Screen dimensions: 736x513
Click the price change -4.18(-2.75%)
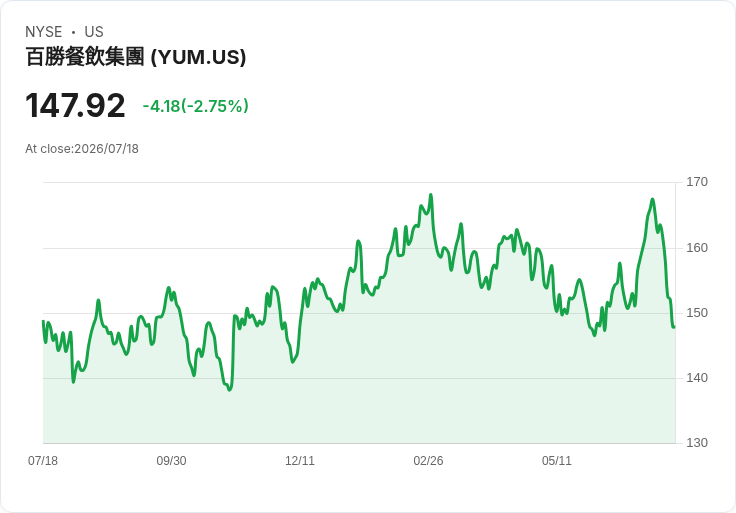[x=196, y=106]
